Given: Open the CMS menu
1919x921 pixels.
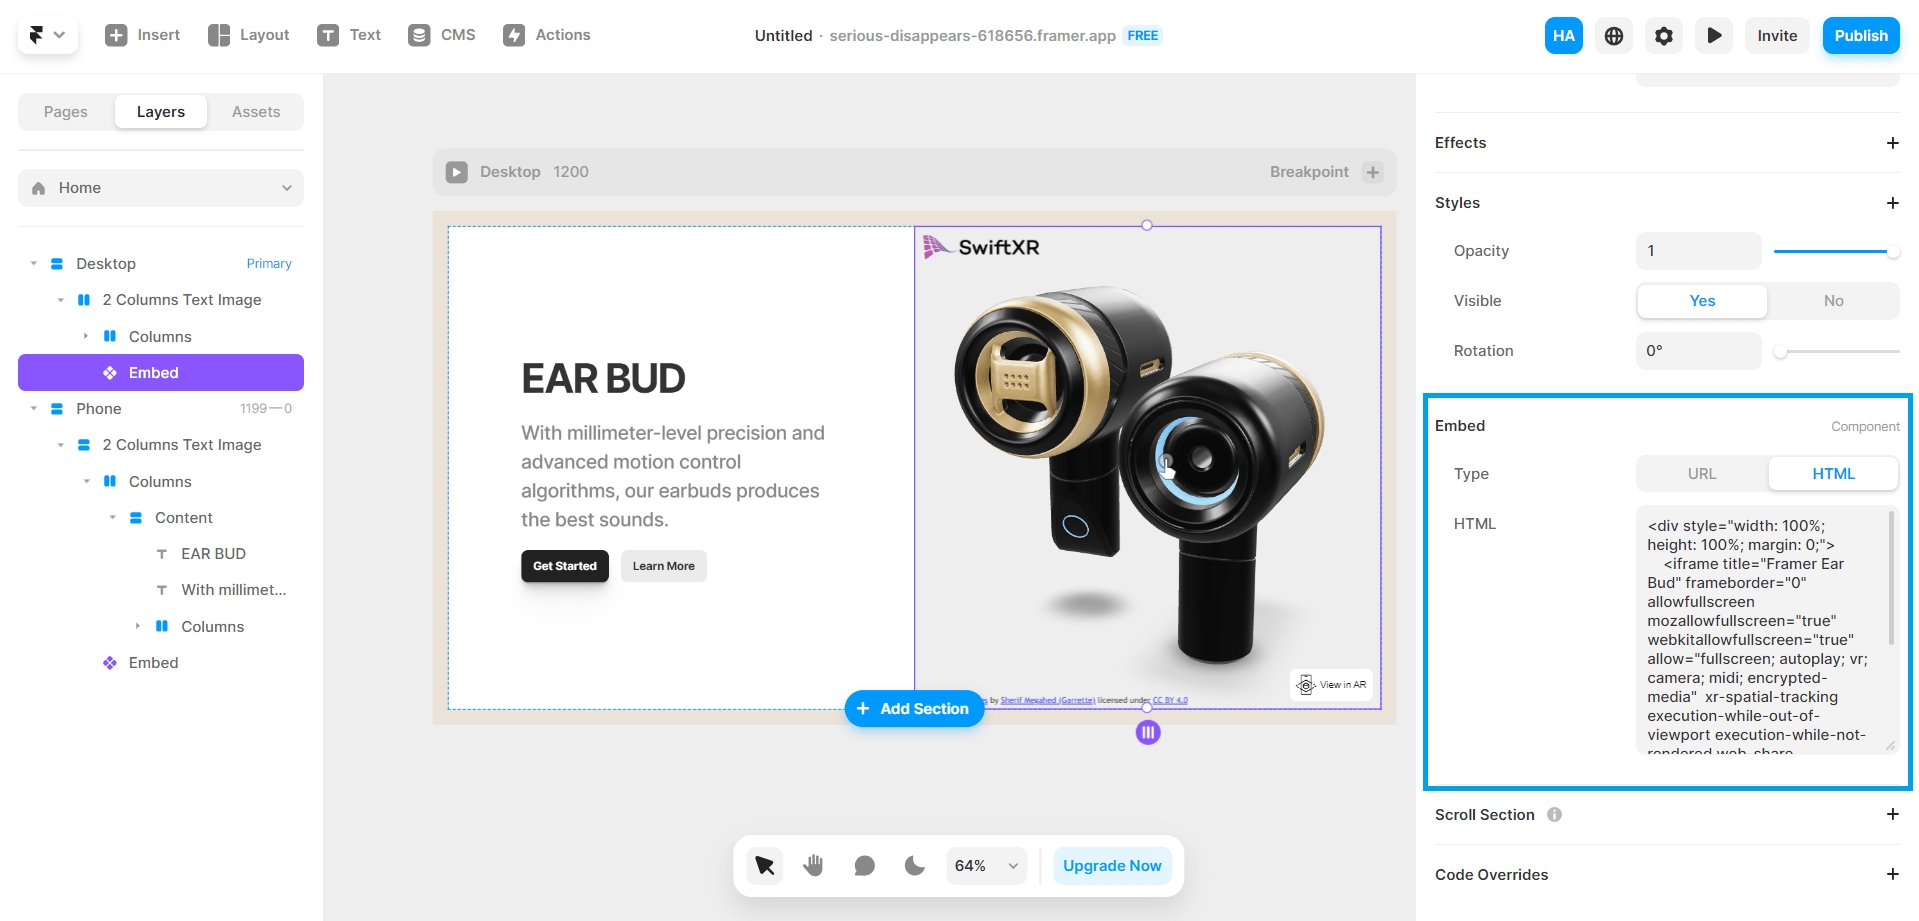Looking at the screenshot, I should tap(442, 35).
